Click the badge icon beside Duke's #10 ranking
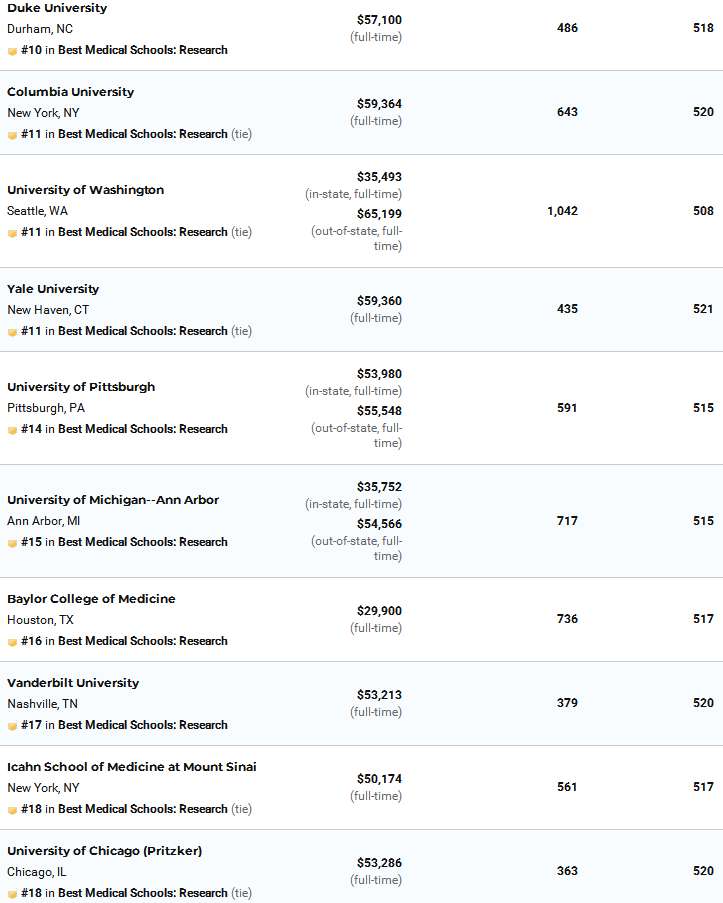The image size is (723, 903). tap(12, 52)
